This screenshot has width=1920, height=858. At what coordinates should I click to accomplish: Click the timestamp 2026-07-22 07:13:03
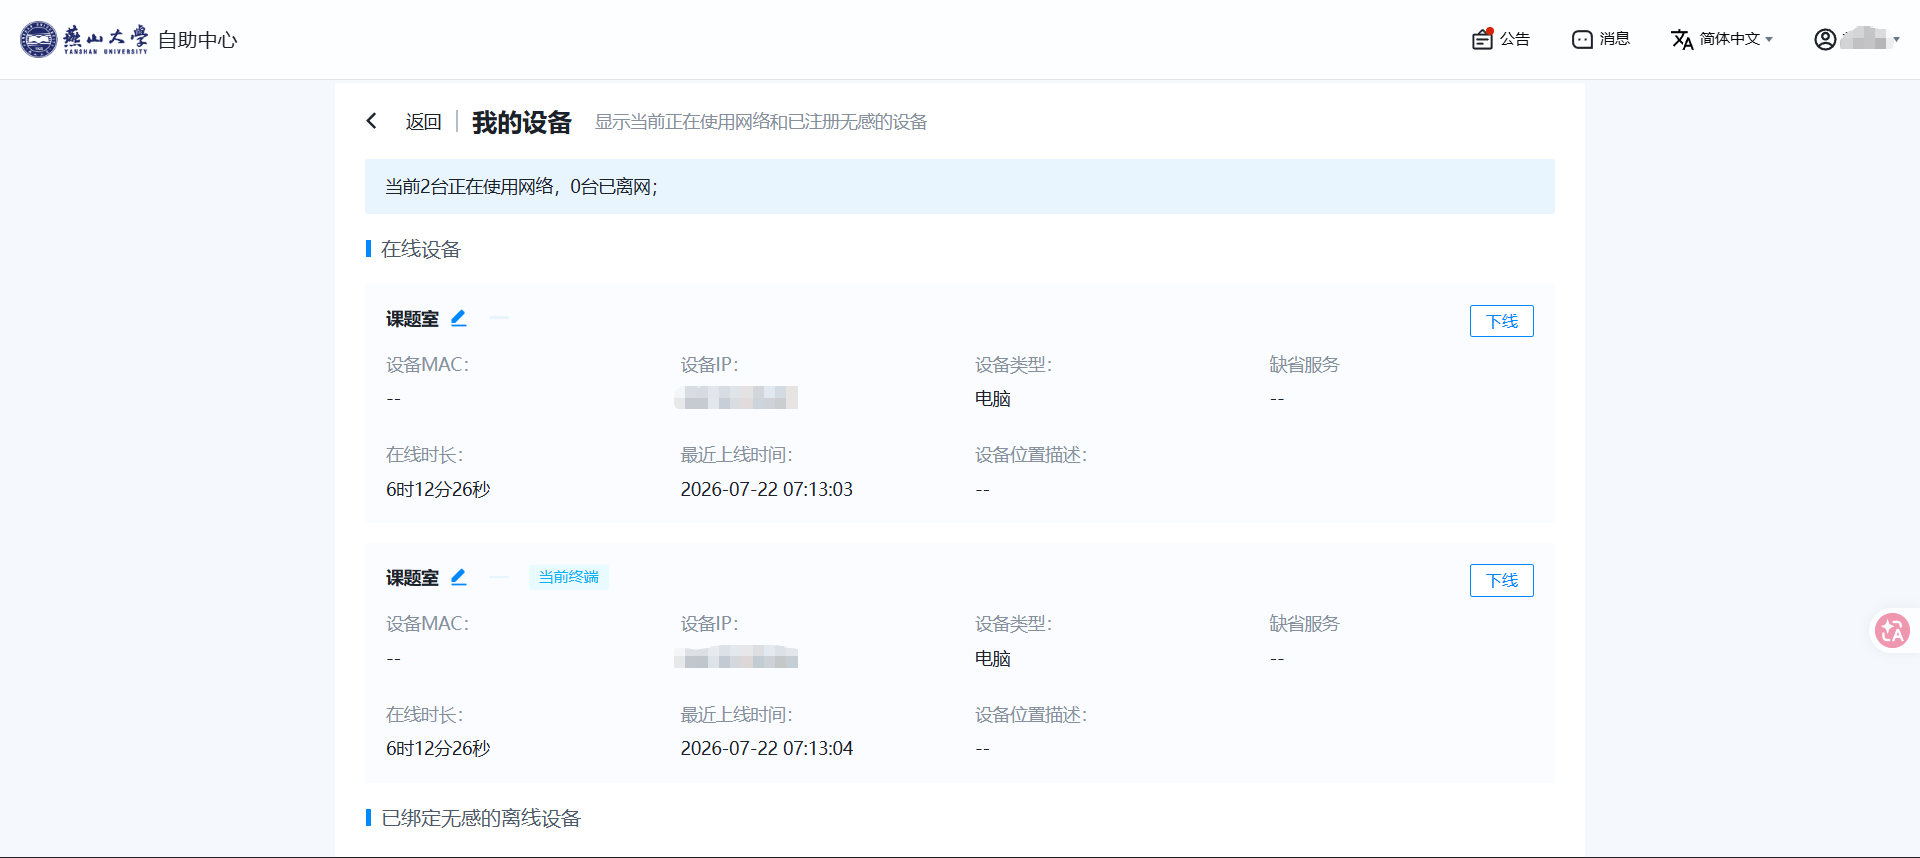click(766, 489)
